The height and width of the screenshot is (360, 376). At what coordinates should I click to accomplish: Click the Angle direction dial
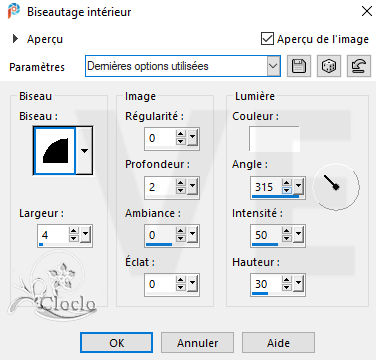tap(336, 186)
